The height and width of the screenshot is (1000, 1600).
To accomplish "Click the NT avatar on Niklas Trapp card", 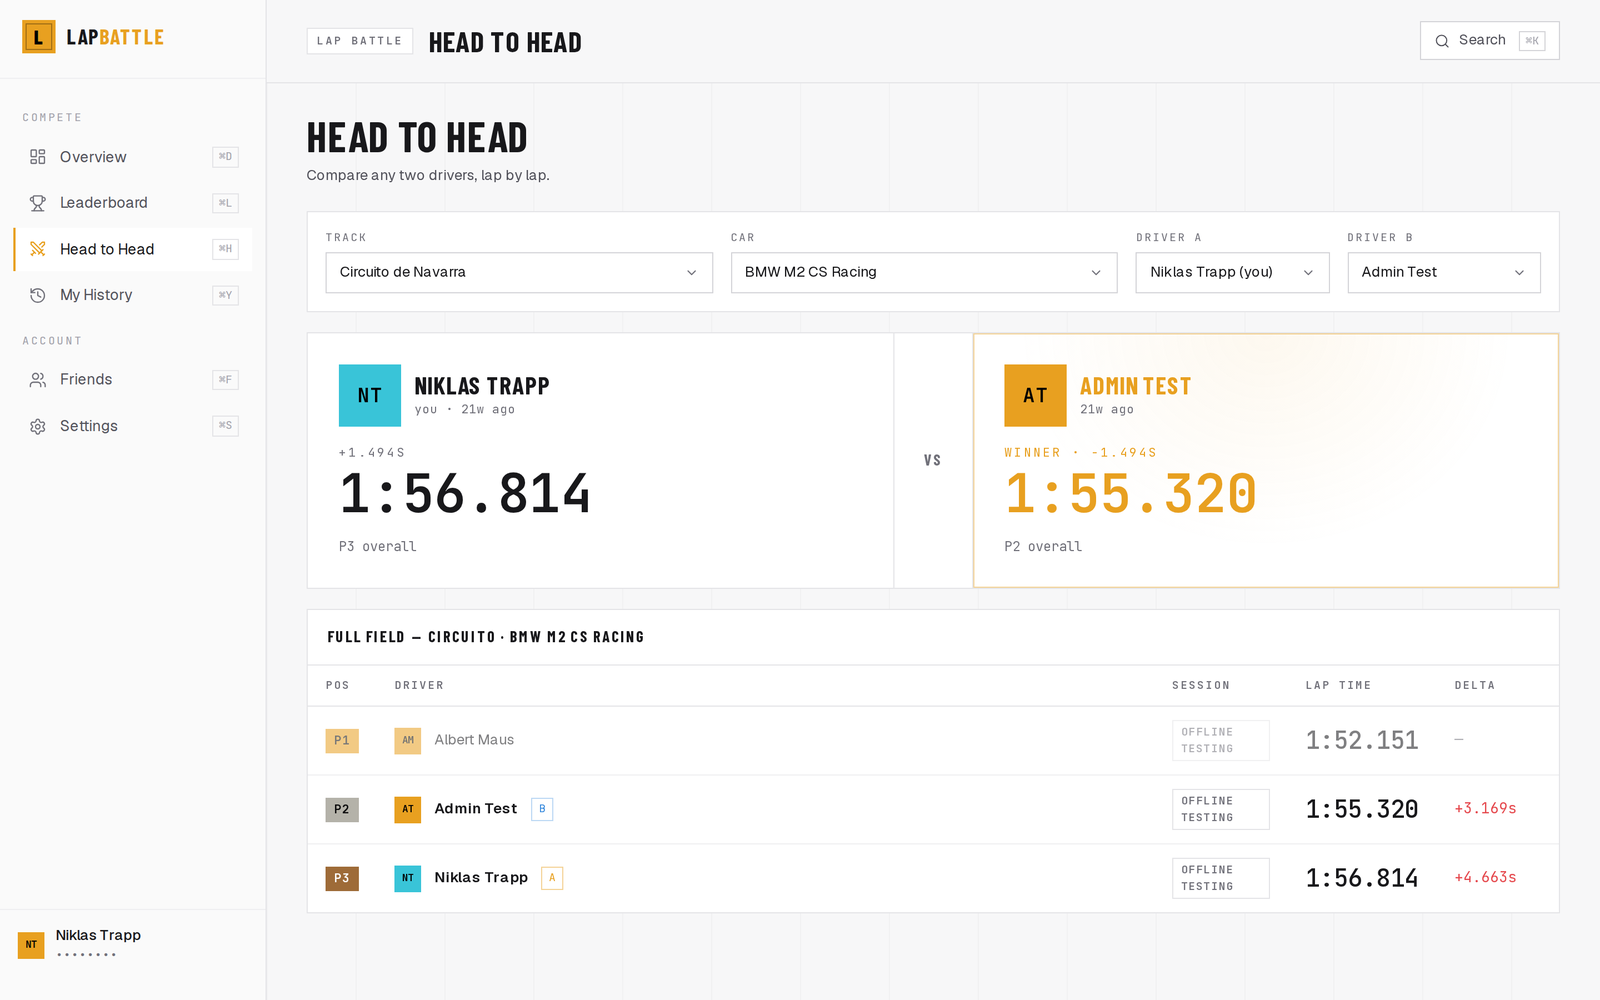I will coord(370,395).
